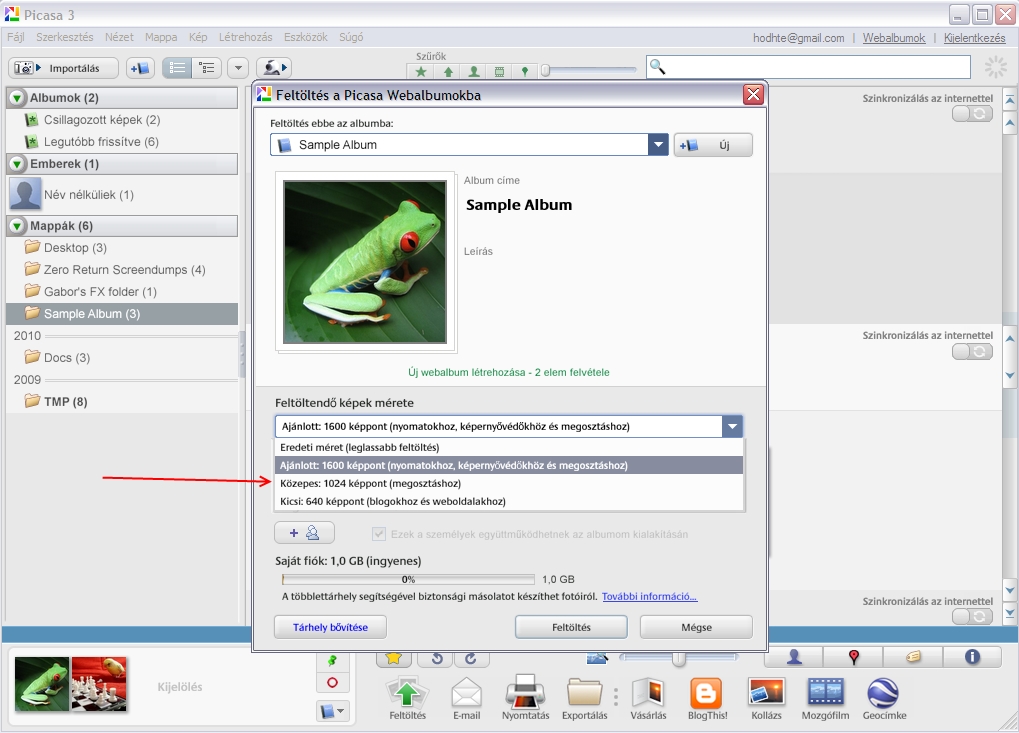Click the Feltöltés upload icon in bottom toolbar
This screenshot has height=733, width=1019.
pyautogui.click(x=407, y=699)
